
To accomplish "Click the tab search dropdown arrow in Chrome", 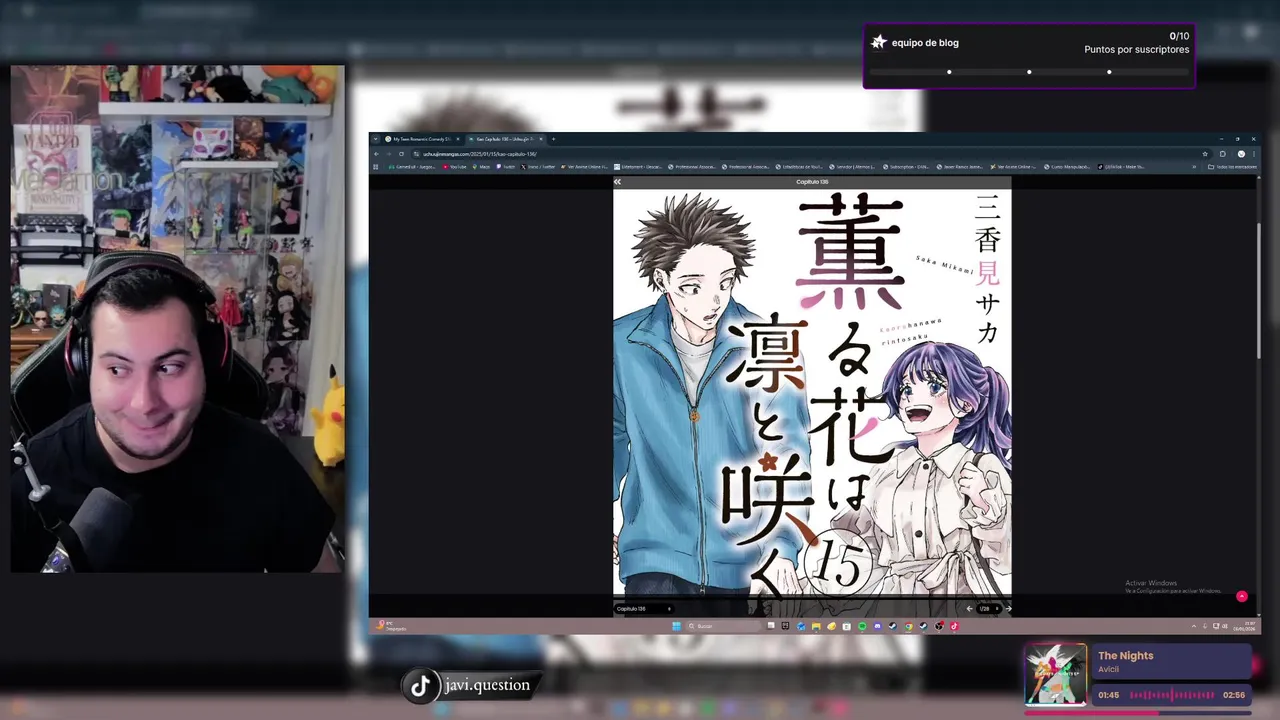I will coord(376,139).
